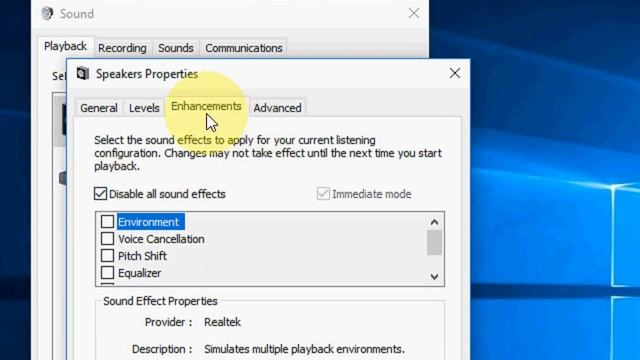
Task: Switch to Playback tab in Sound window
Action: (65, 47)
